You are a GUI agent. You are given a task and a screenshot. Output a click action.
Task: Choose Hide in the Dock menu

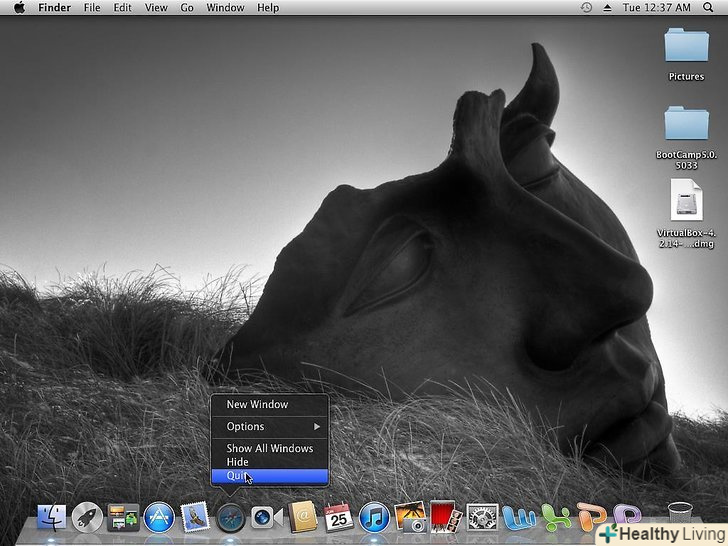238,462
